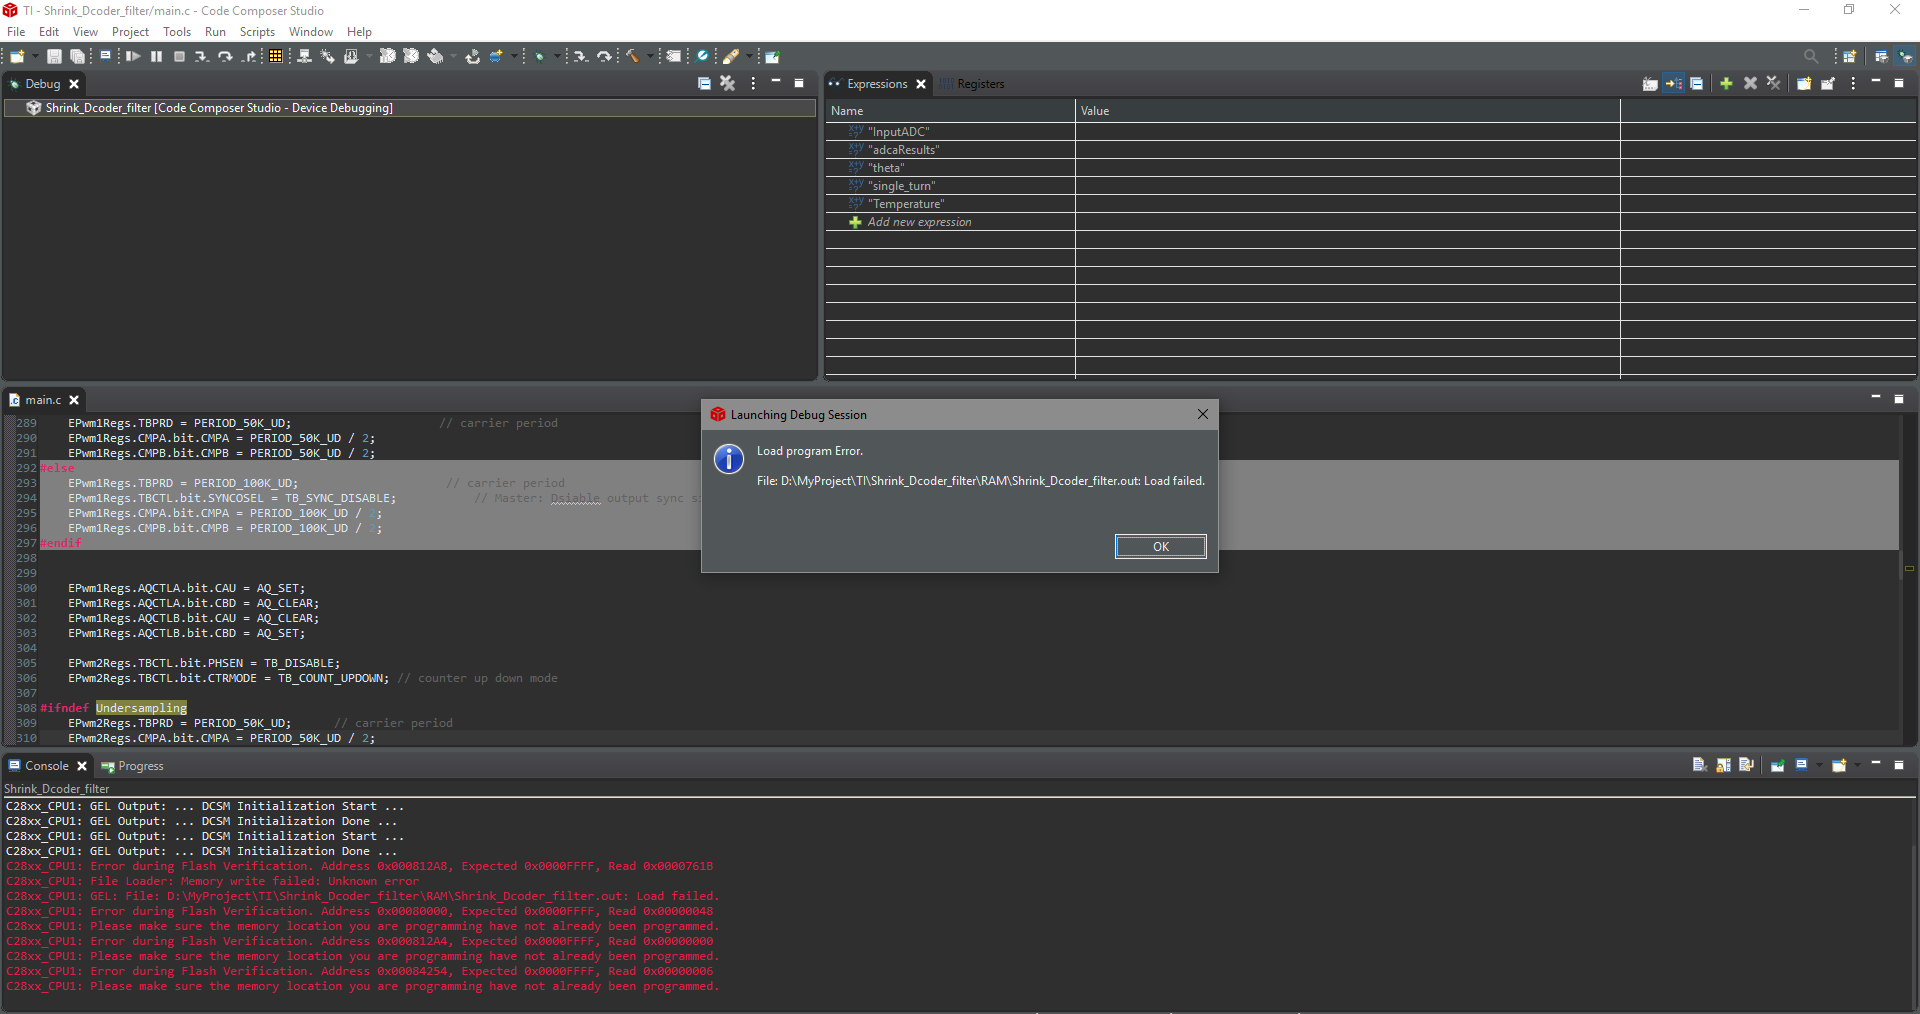Click the Open Perspective icon
The width and height of the screenshot is (1920, 1014).
1850,57
